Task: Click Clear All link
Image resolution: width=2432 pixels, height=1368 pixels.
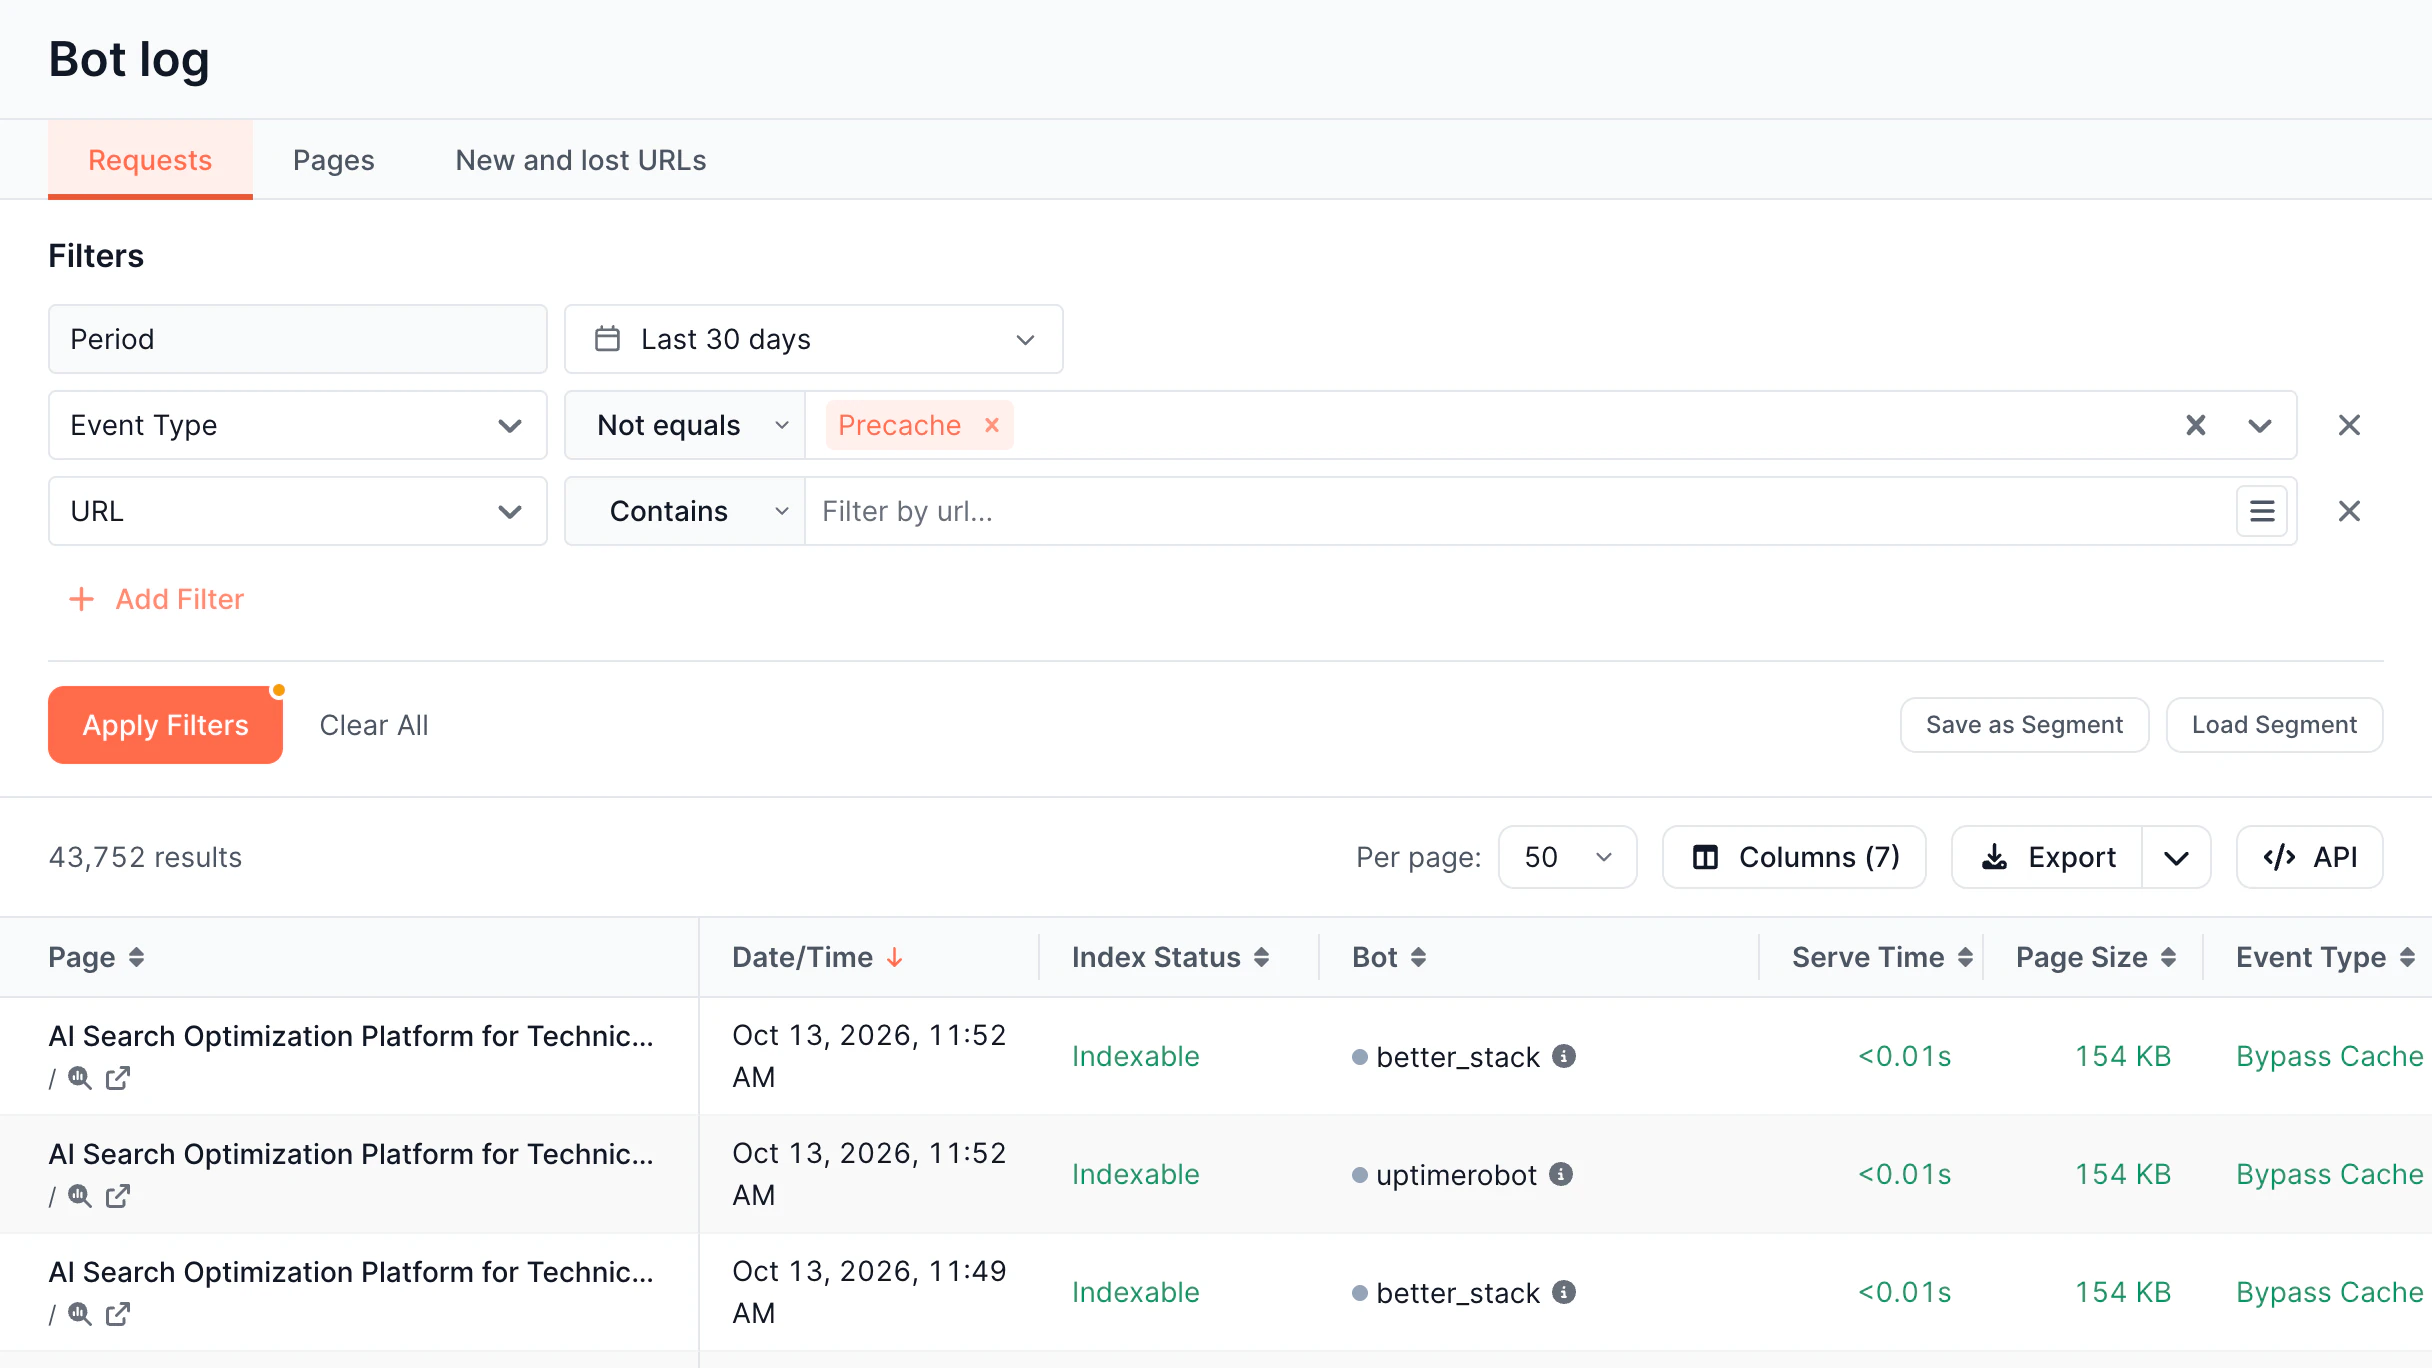Action: point(373,725)
